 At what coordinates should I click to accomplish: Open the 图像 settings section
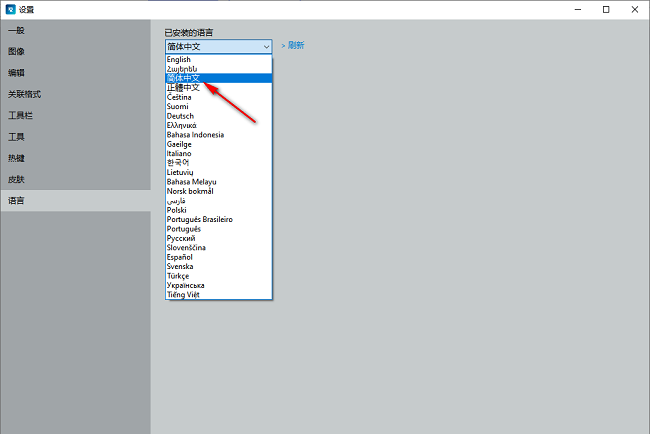(x=75, y=51)
